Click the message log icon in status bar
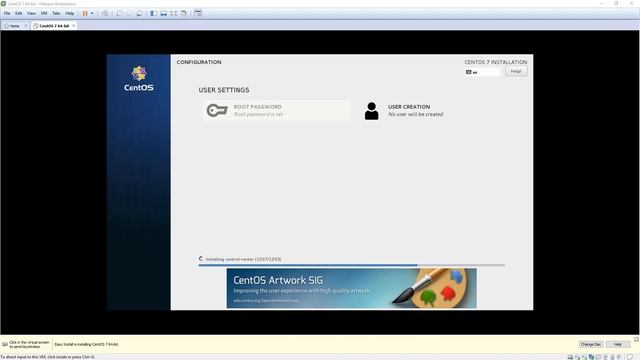This screenshot has height=360, width=640. (630, 357)
